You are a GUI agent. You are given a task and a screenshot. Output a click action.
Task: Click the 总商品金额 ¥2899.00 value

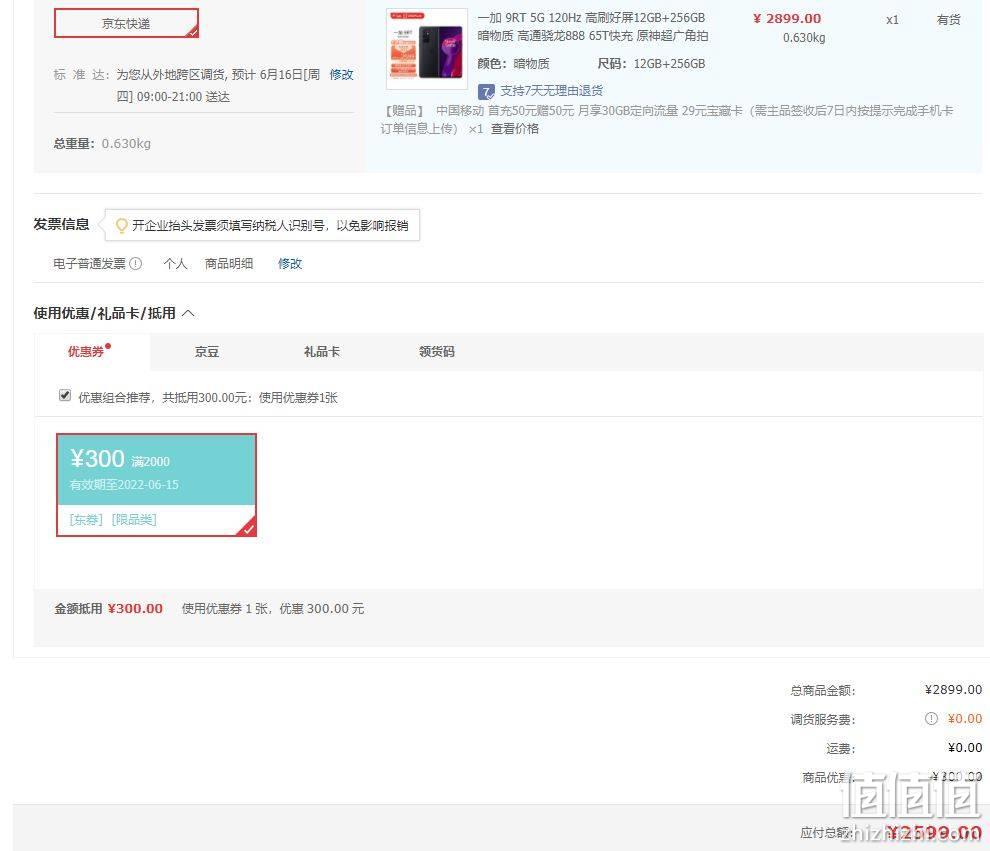(x=953, y=689)
